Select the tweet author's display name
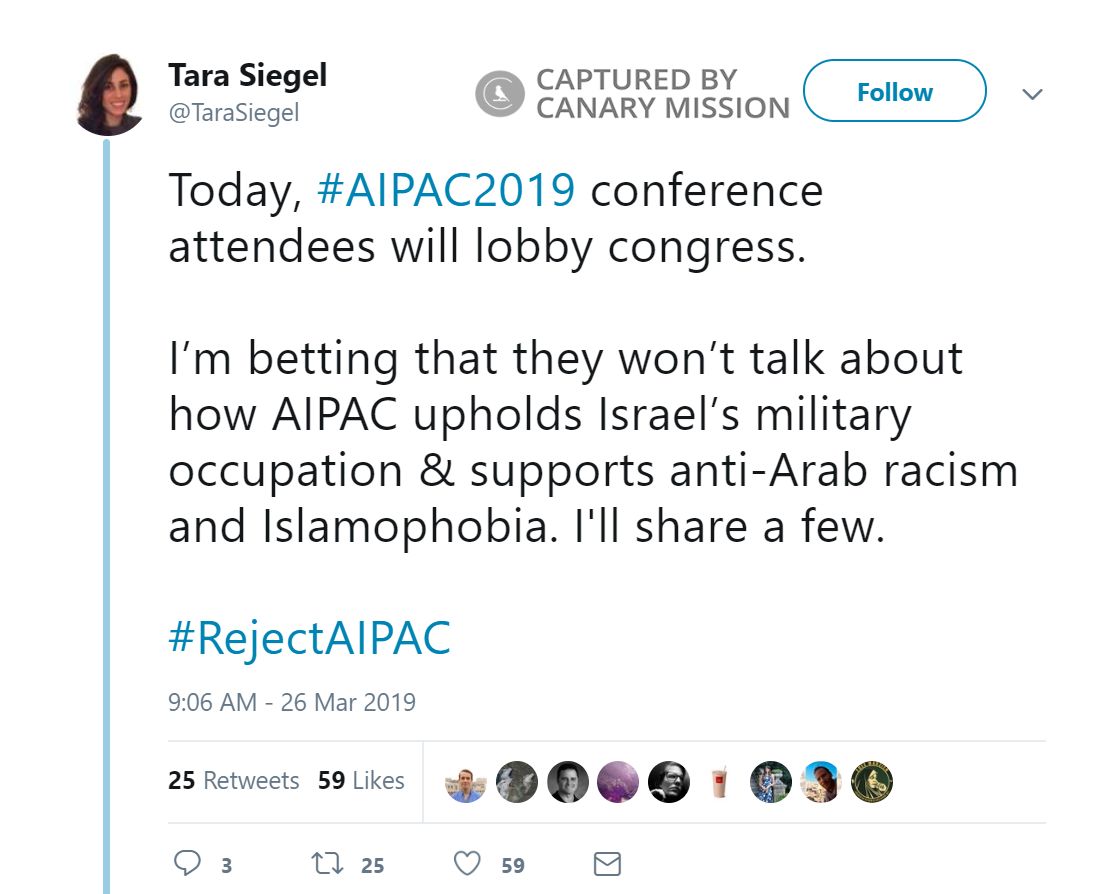 coord(247,75)
